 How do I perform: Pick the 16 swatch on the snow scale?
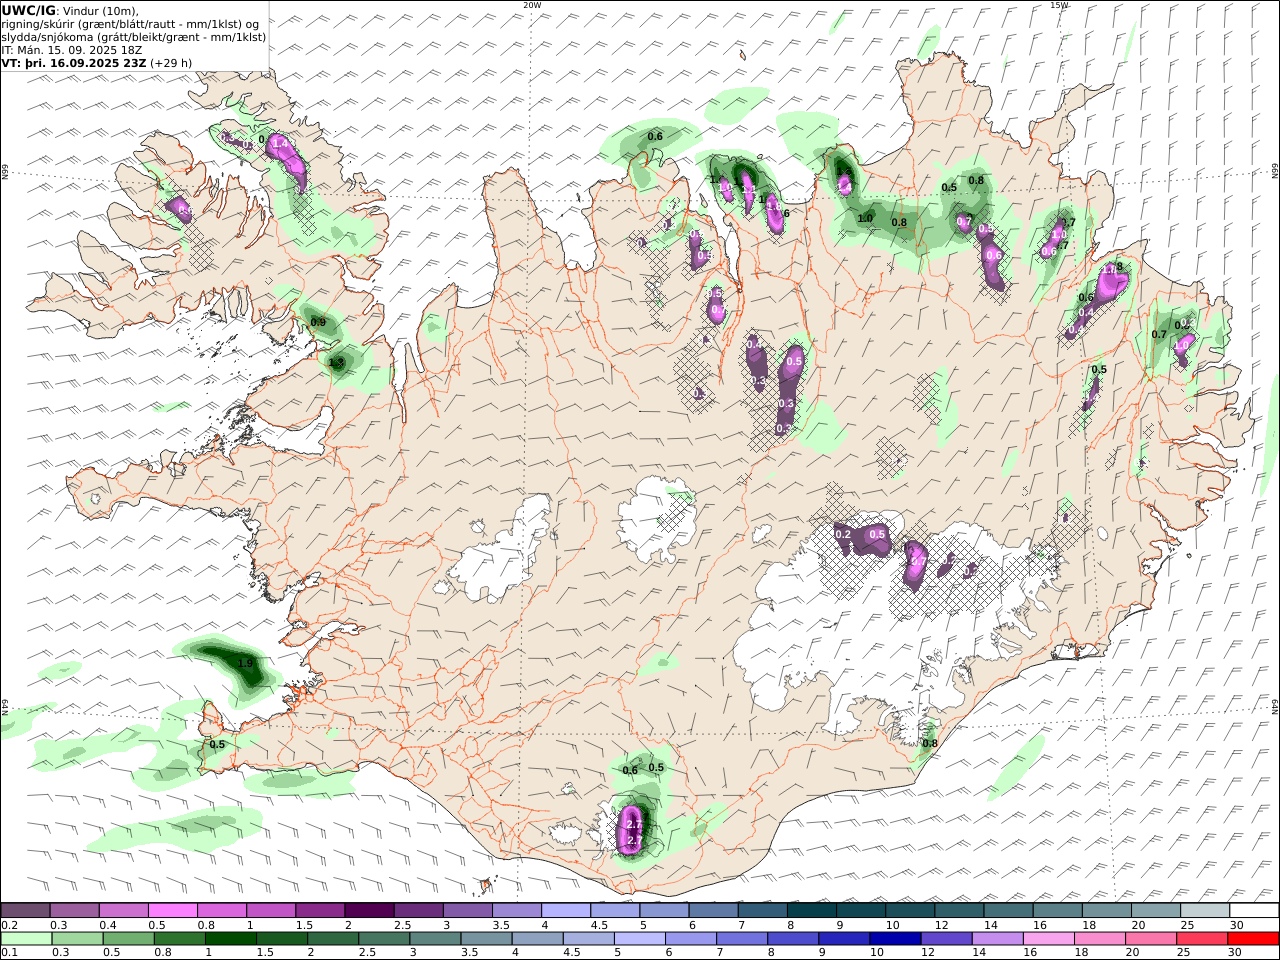click(x=1058, y=910)
